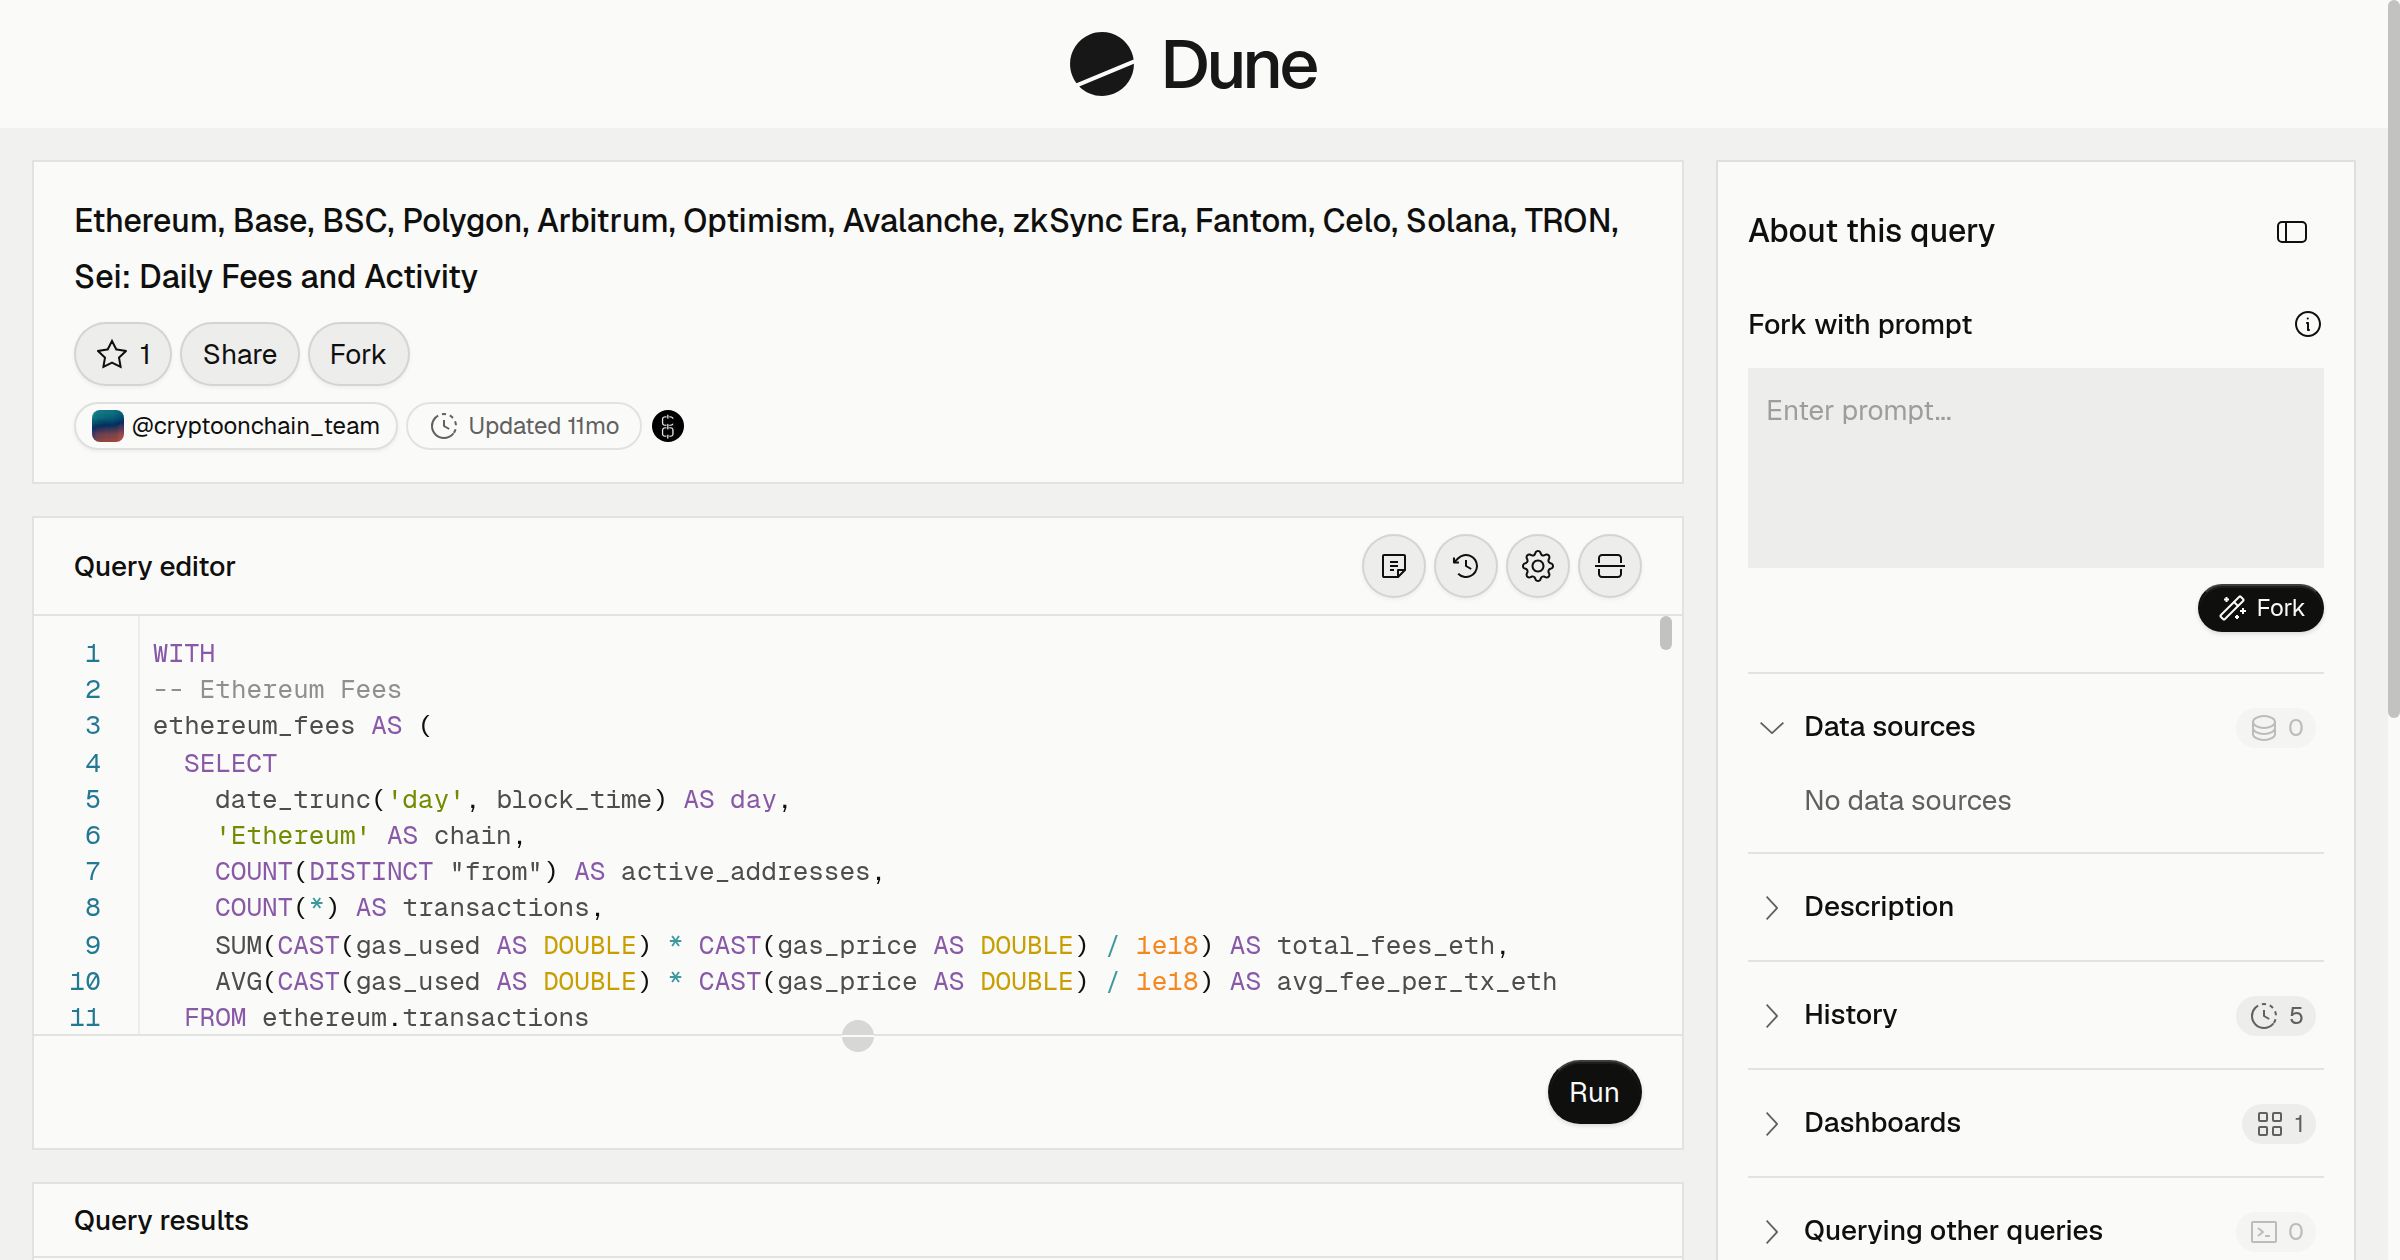Click the Query editor heading

click(155, 566)
